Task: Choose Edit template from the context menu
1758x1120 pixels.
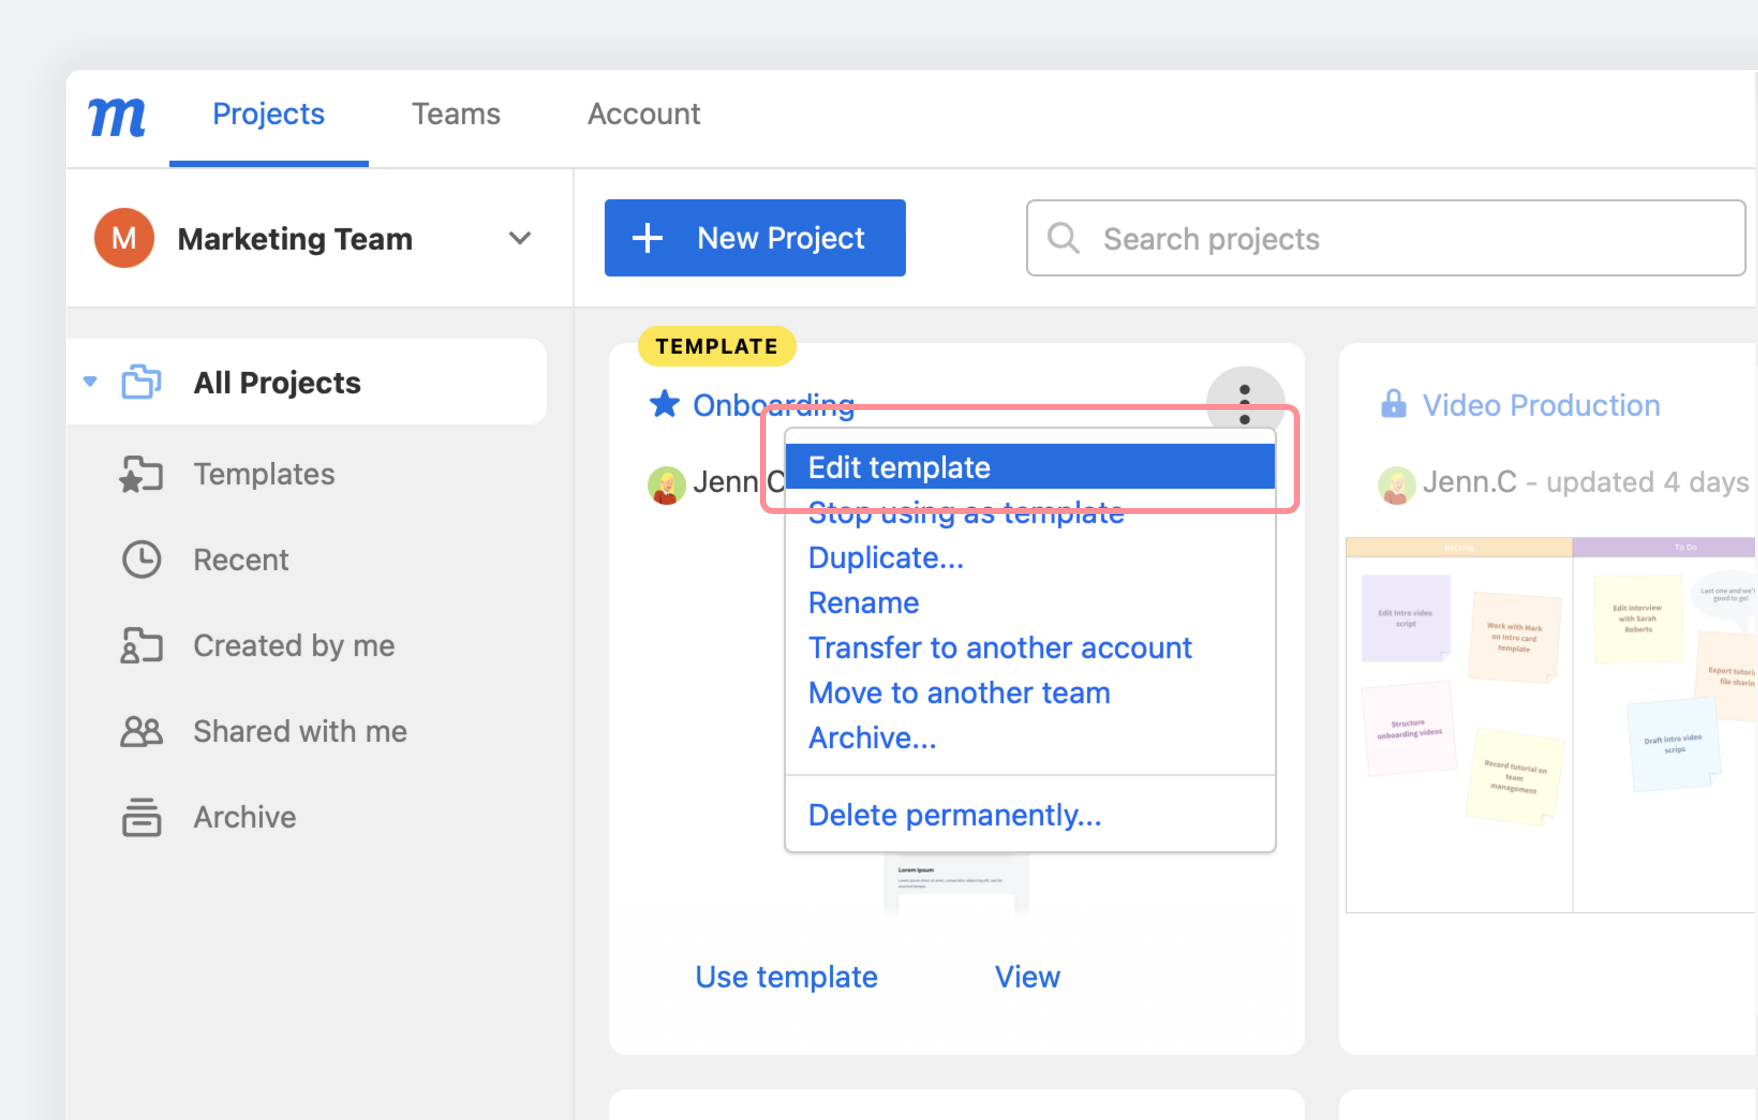Action: coord(899,466)
